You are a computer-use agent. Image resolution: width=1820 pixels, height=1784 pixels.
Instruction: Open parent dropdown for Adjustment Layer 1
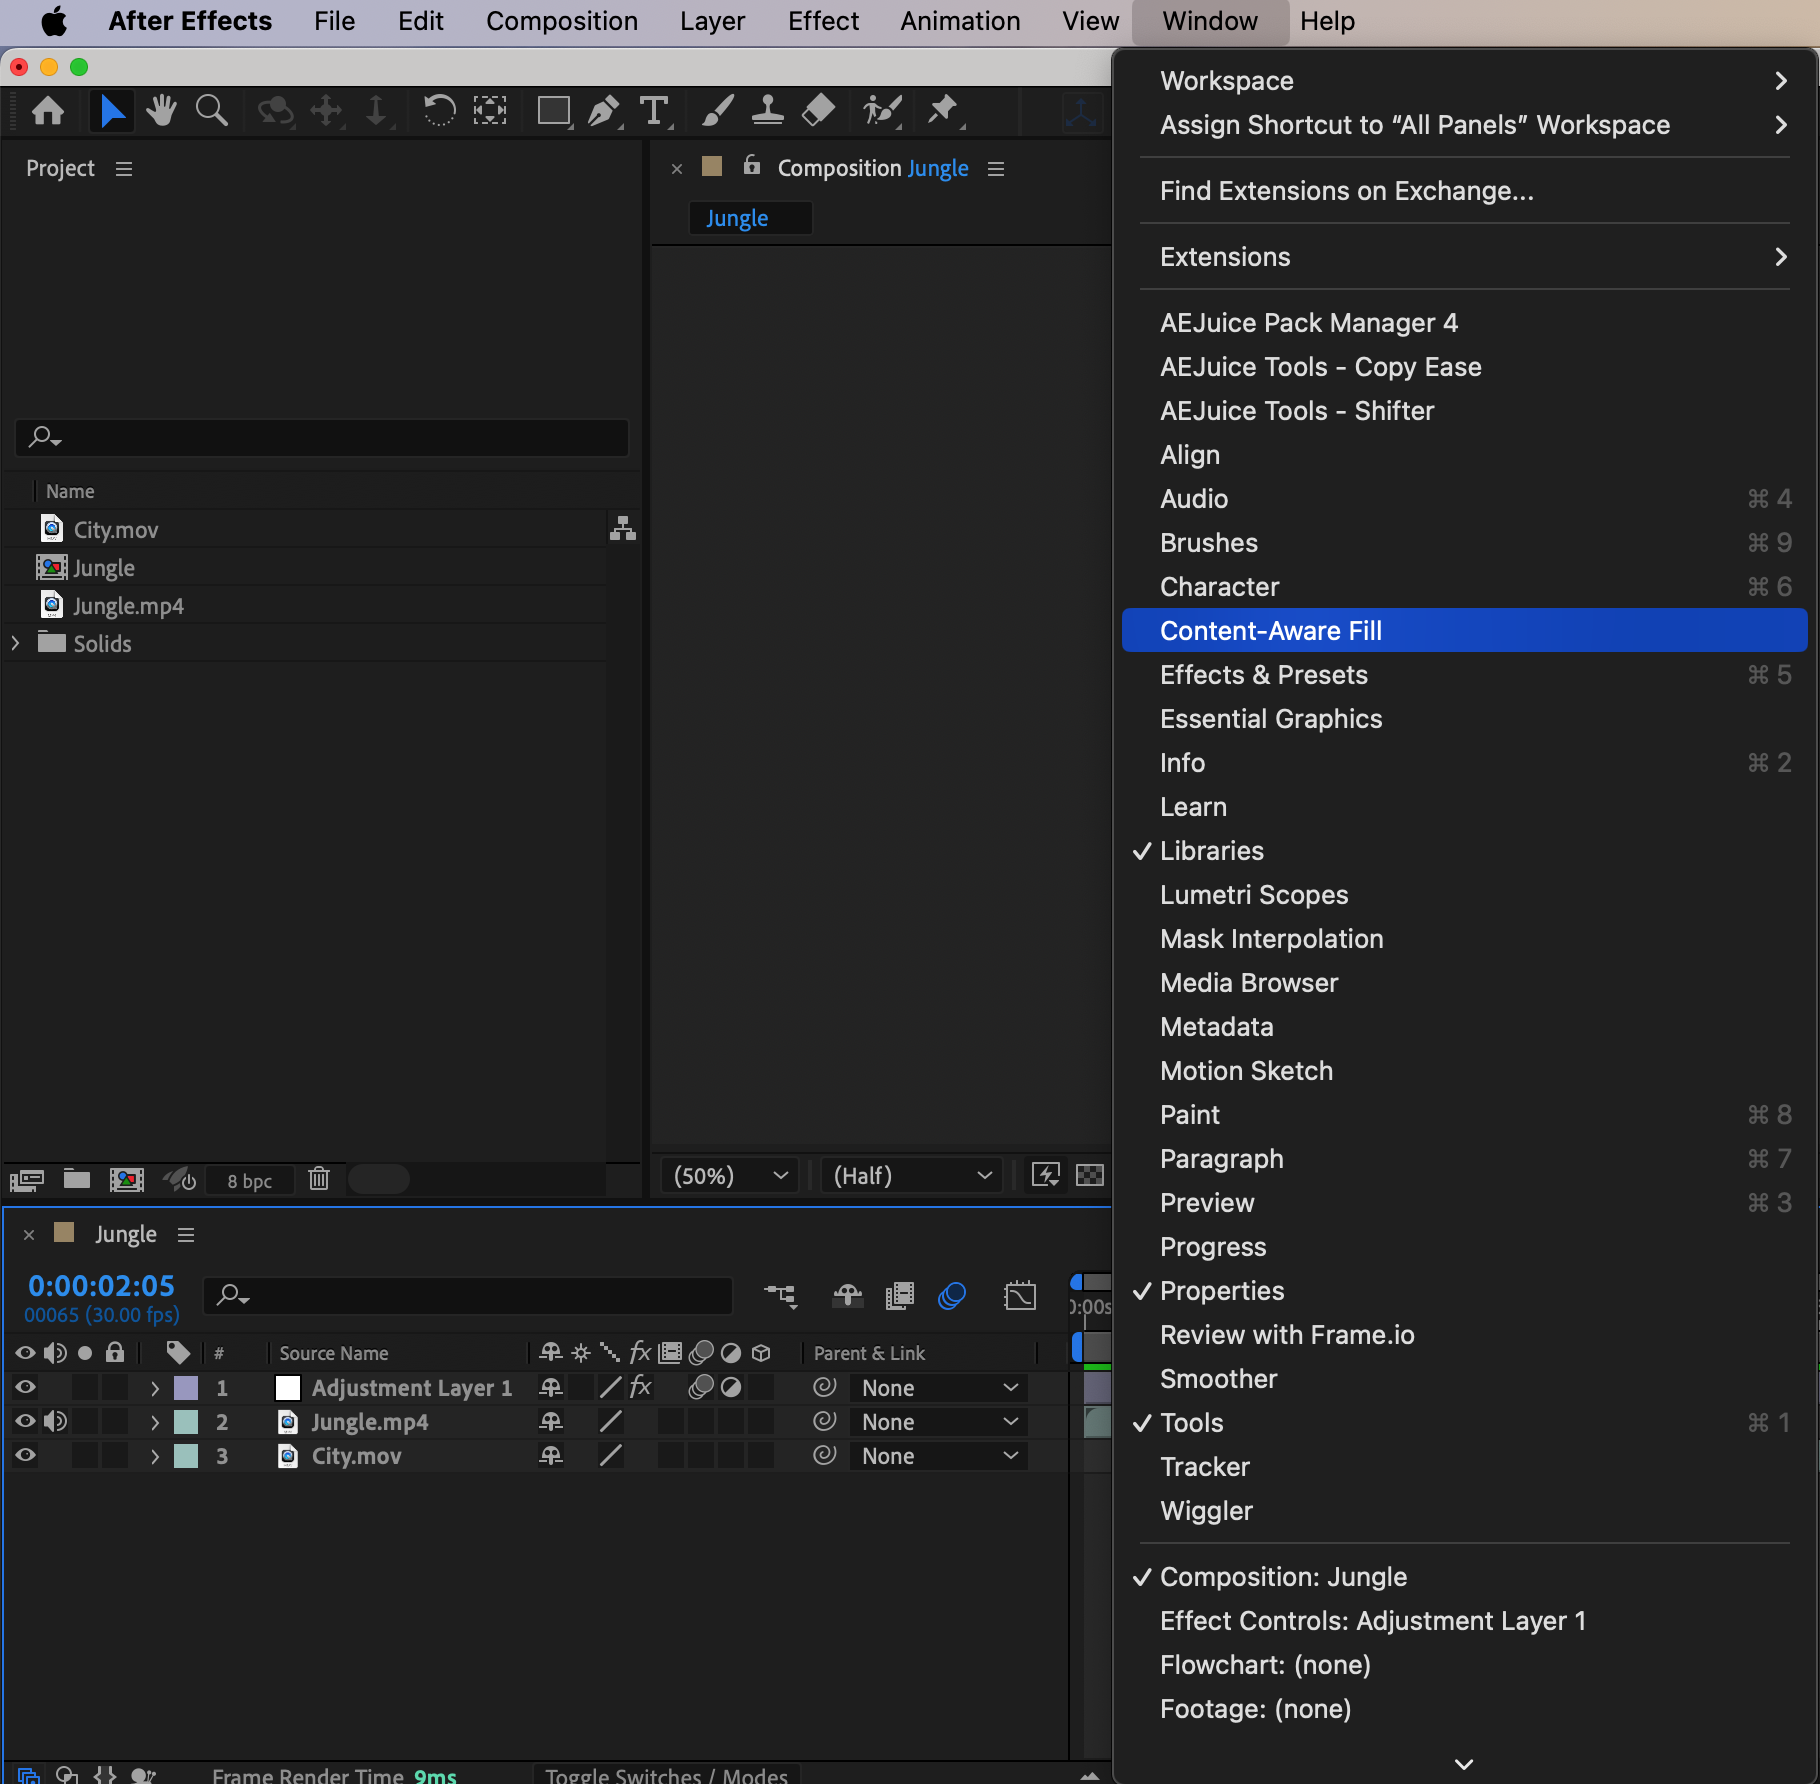pyautogui.click(x=939, y=1388)
